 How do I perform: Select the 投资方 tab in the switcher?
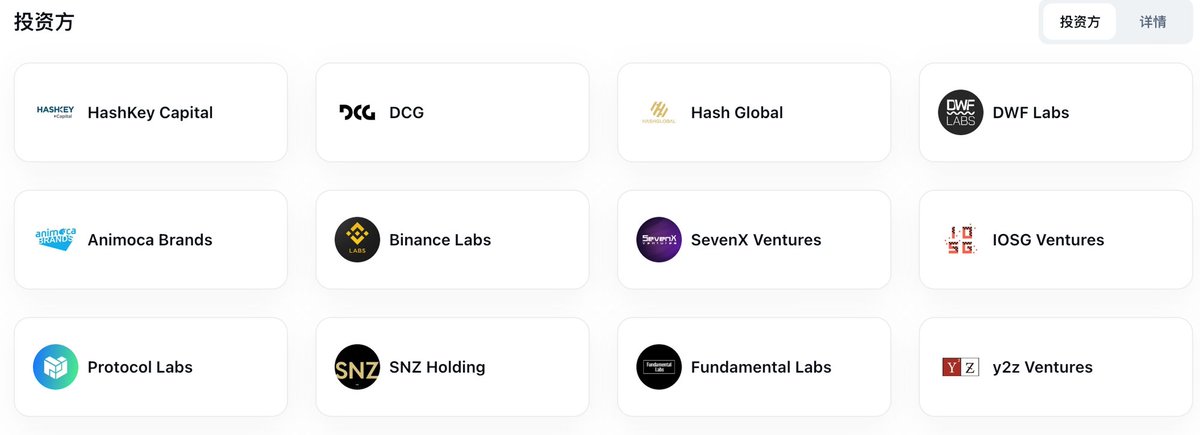(x=1079, y=22)
